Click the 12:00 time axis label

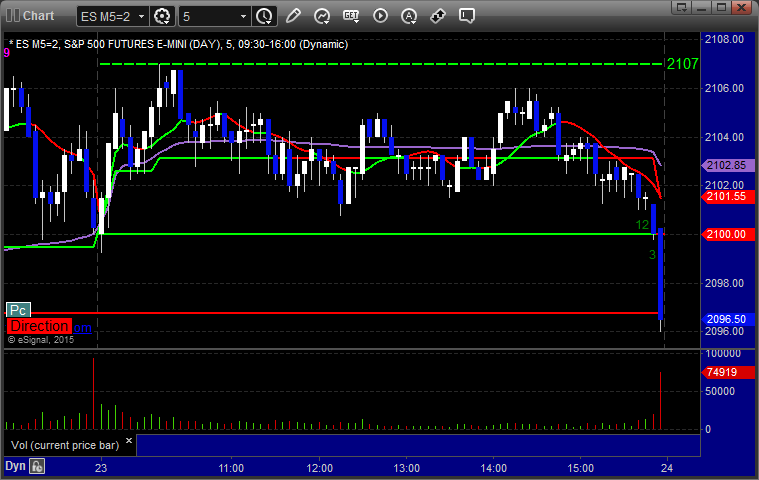[319, 468]
